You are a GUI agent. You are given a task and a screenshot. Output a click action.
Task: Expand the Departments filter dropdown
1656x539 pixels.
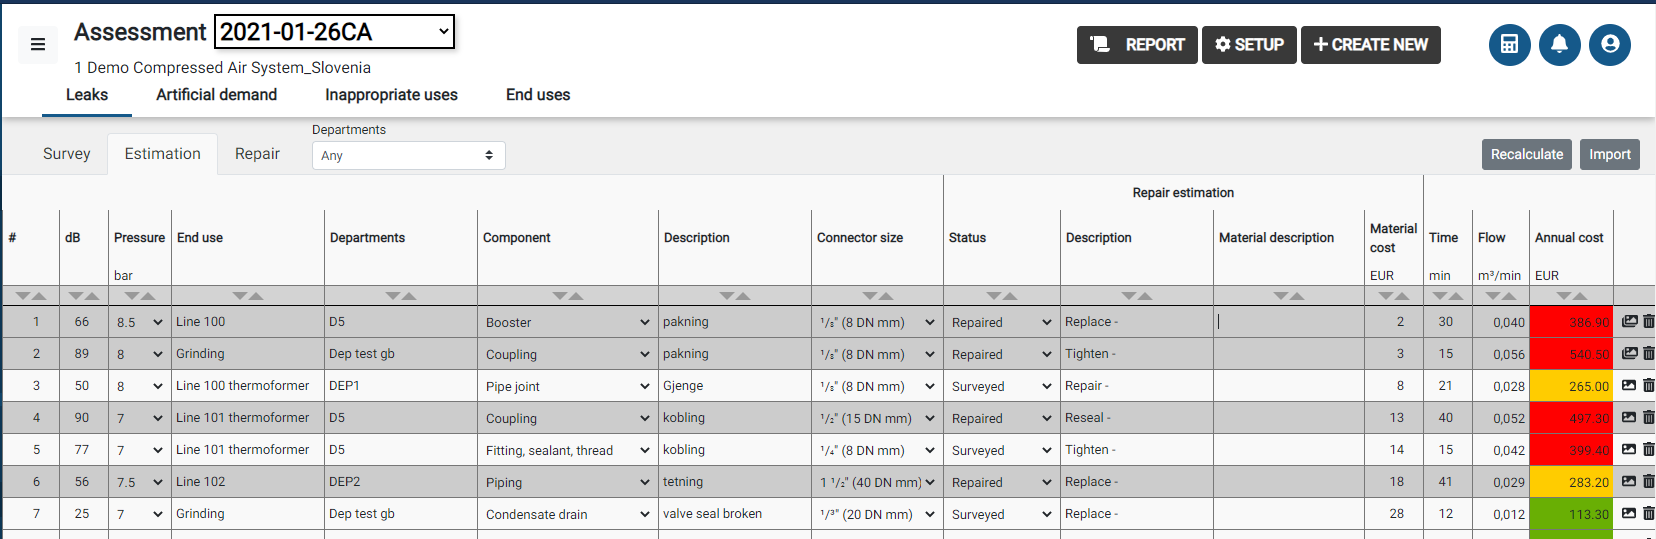(408, 156)
